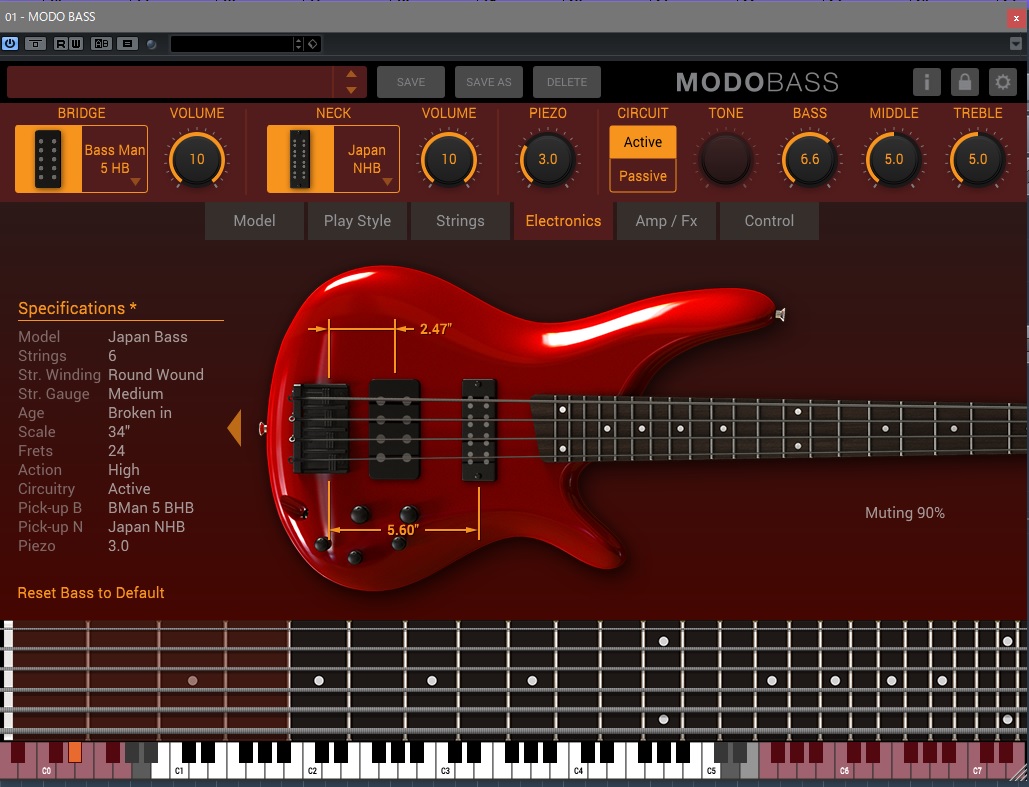Click Reset Bass to Default link
The width and height of the screenshot is (1029, 787).
click(x=91, y=593)
